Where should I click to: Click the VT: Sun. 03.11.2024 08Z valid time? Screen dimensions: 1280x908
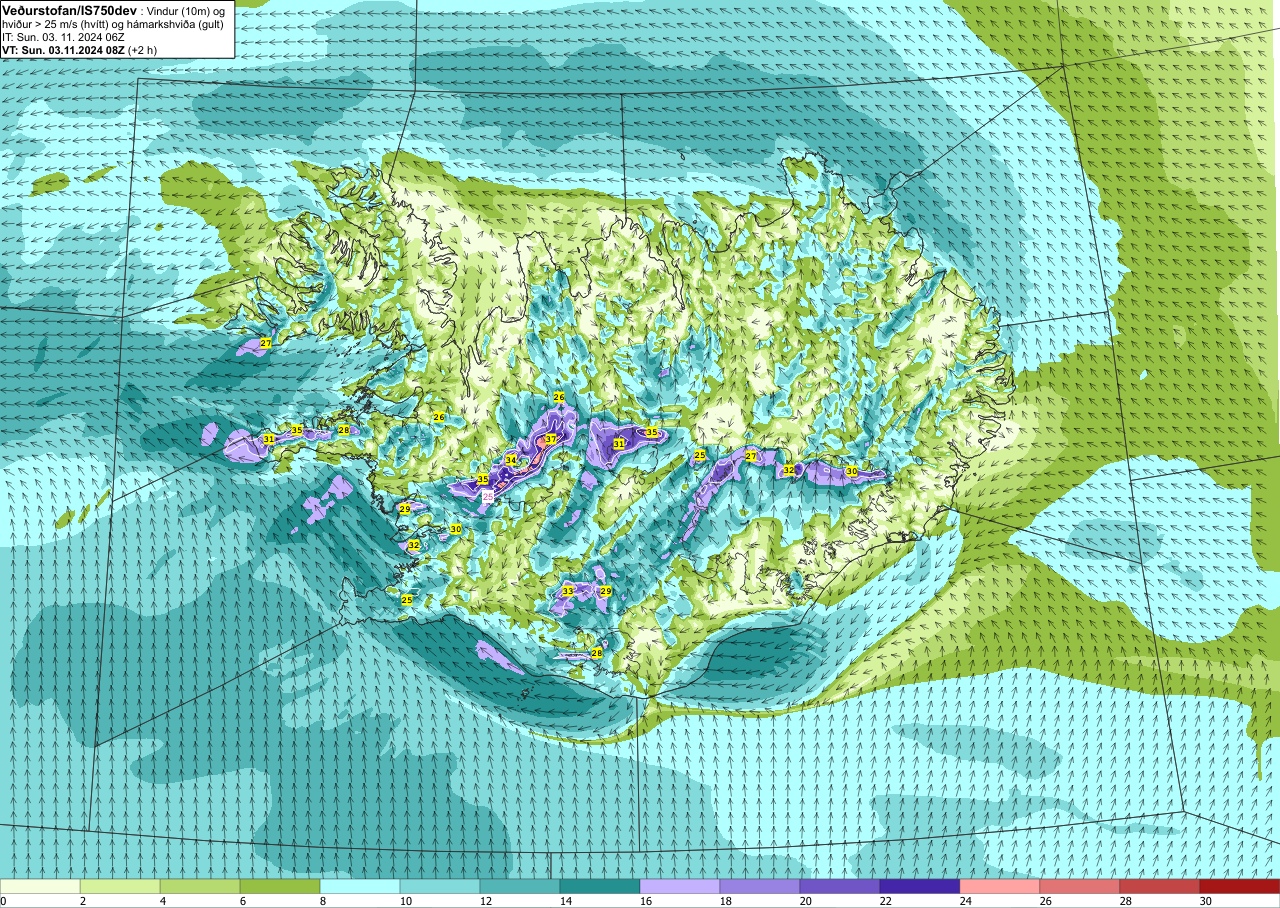pos(63,49)
